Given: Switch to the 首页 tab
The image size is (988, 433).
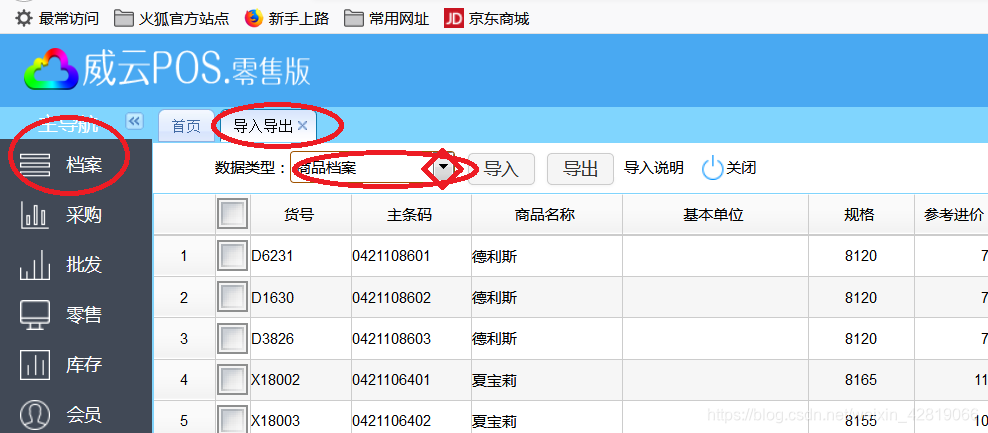Looking at the screenshot, I should point(186,126).
